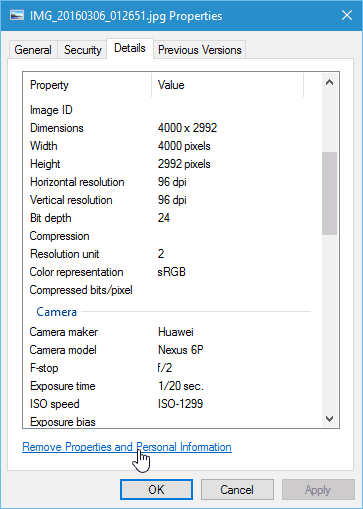Click the Cancel button

[237, 490]
